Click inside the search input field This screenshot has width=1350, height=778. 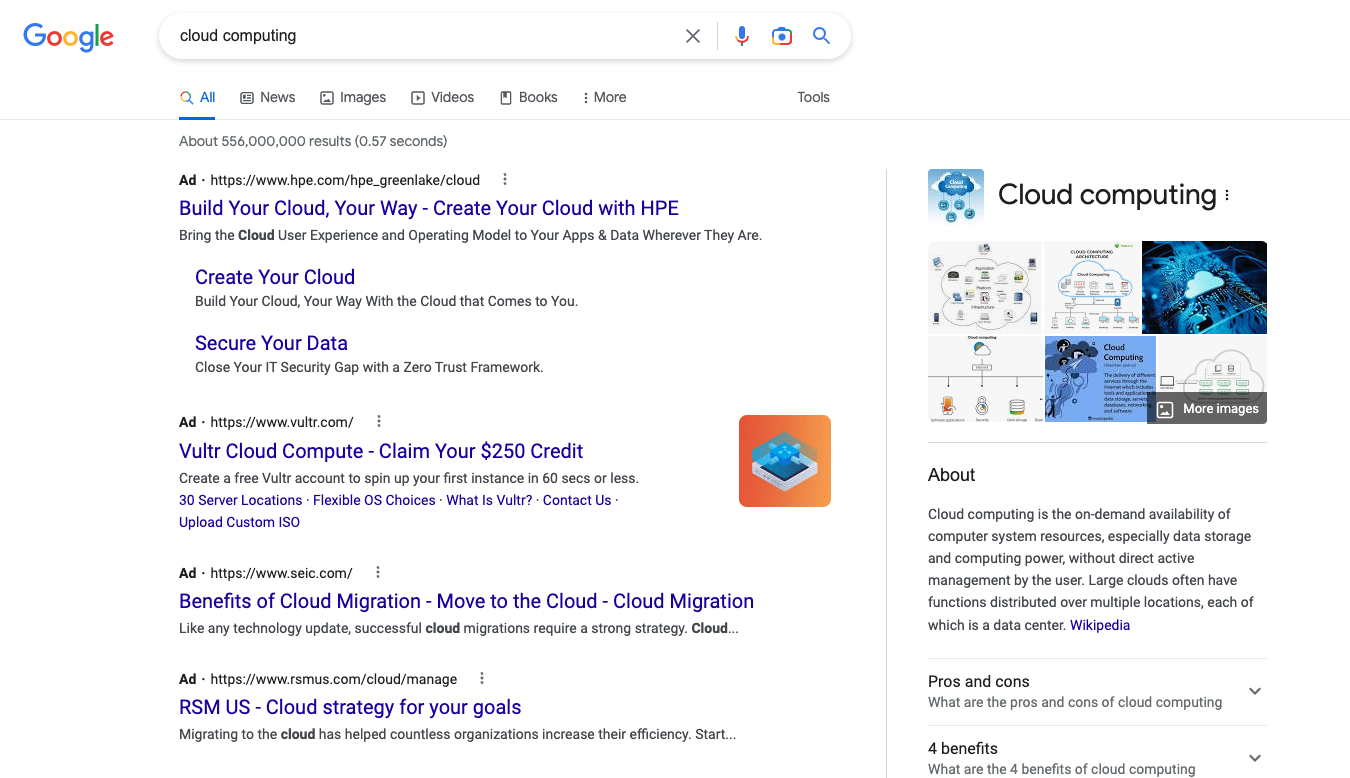click(x=420, y=35)
